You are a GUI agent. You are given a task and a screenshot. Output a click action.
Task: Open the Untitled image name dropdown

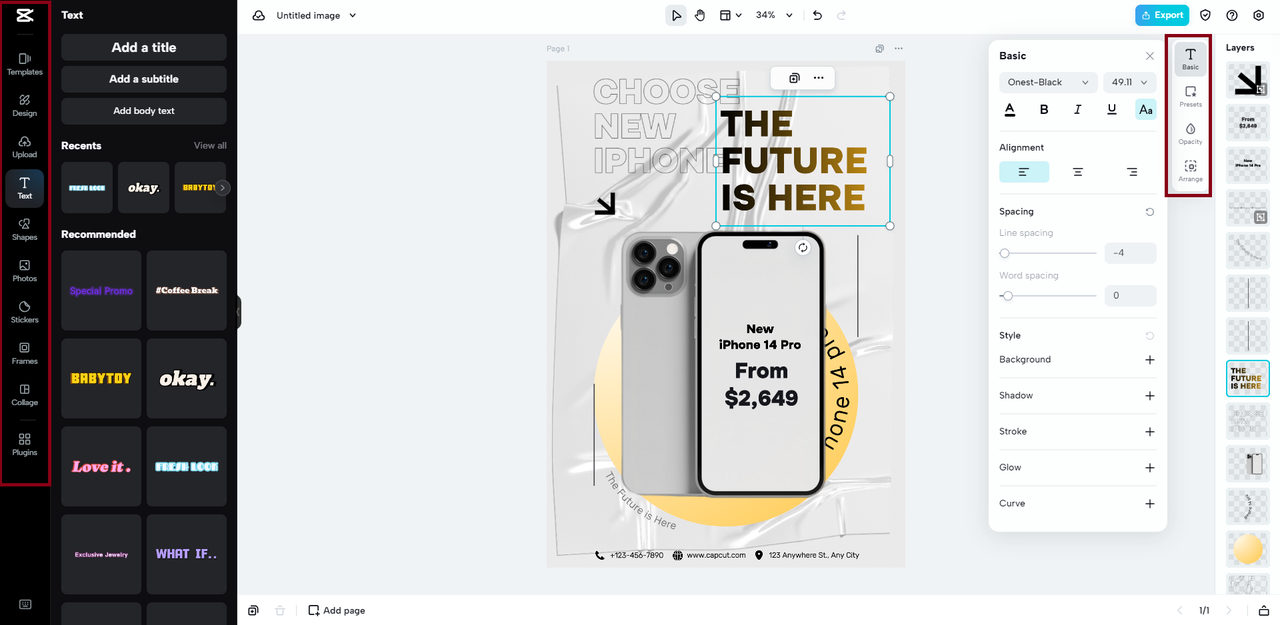316,15
